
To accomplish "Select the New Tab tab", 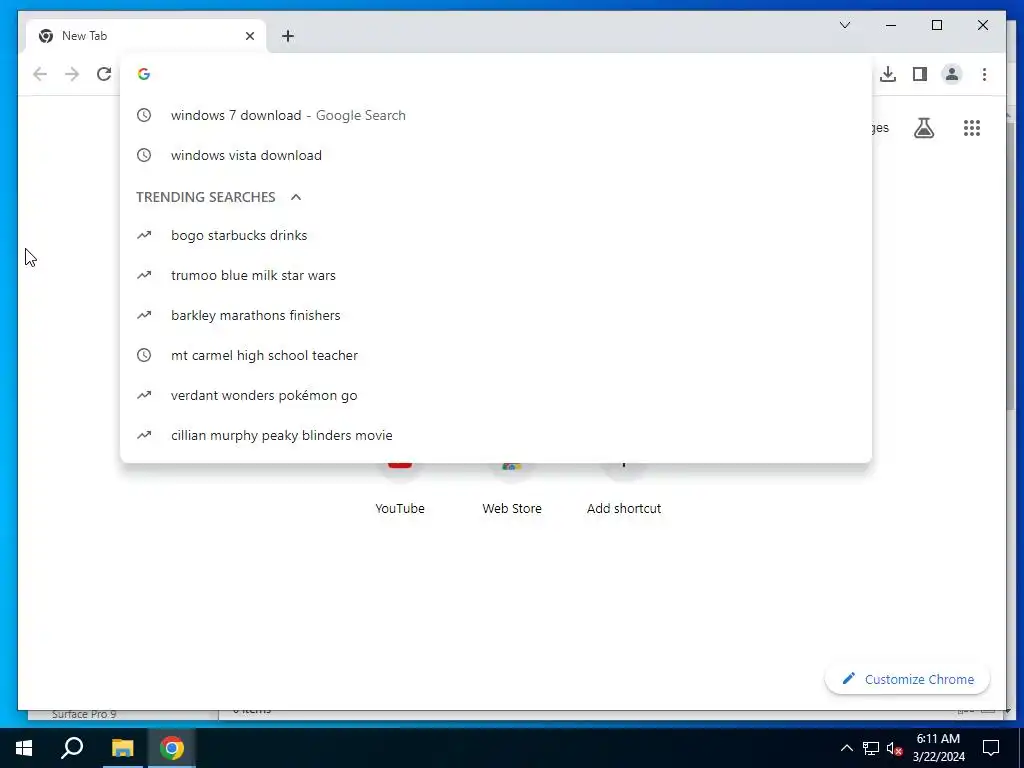I will pos(146,36).
